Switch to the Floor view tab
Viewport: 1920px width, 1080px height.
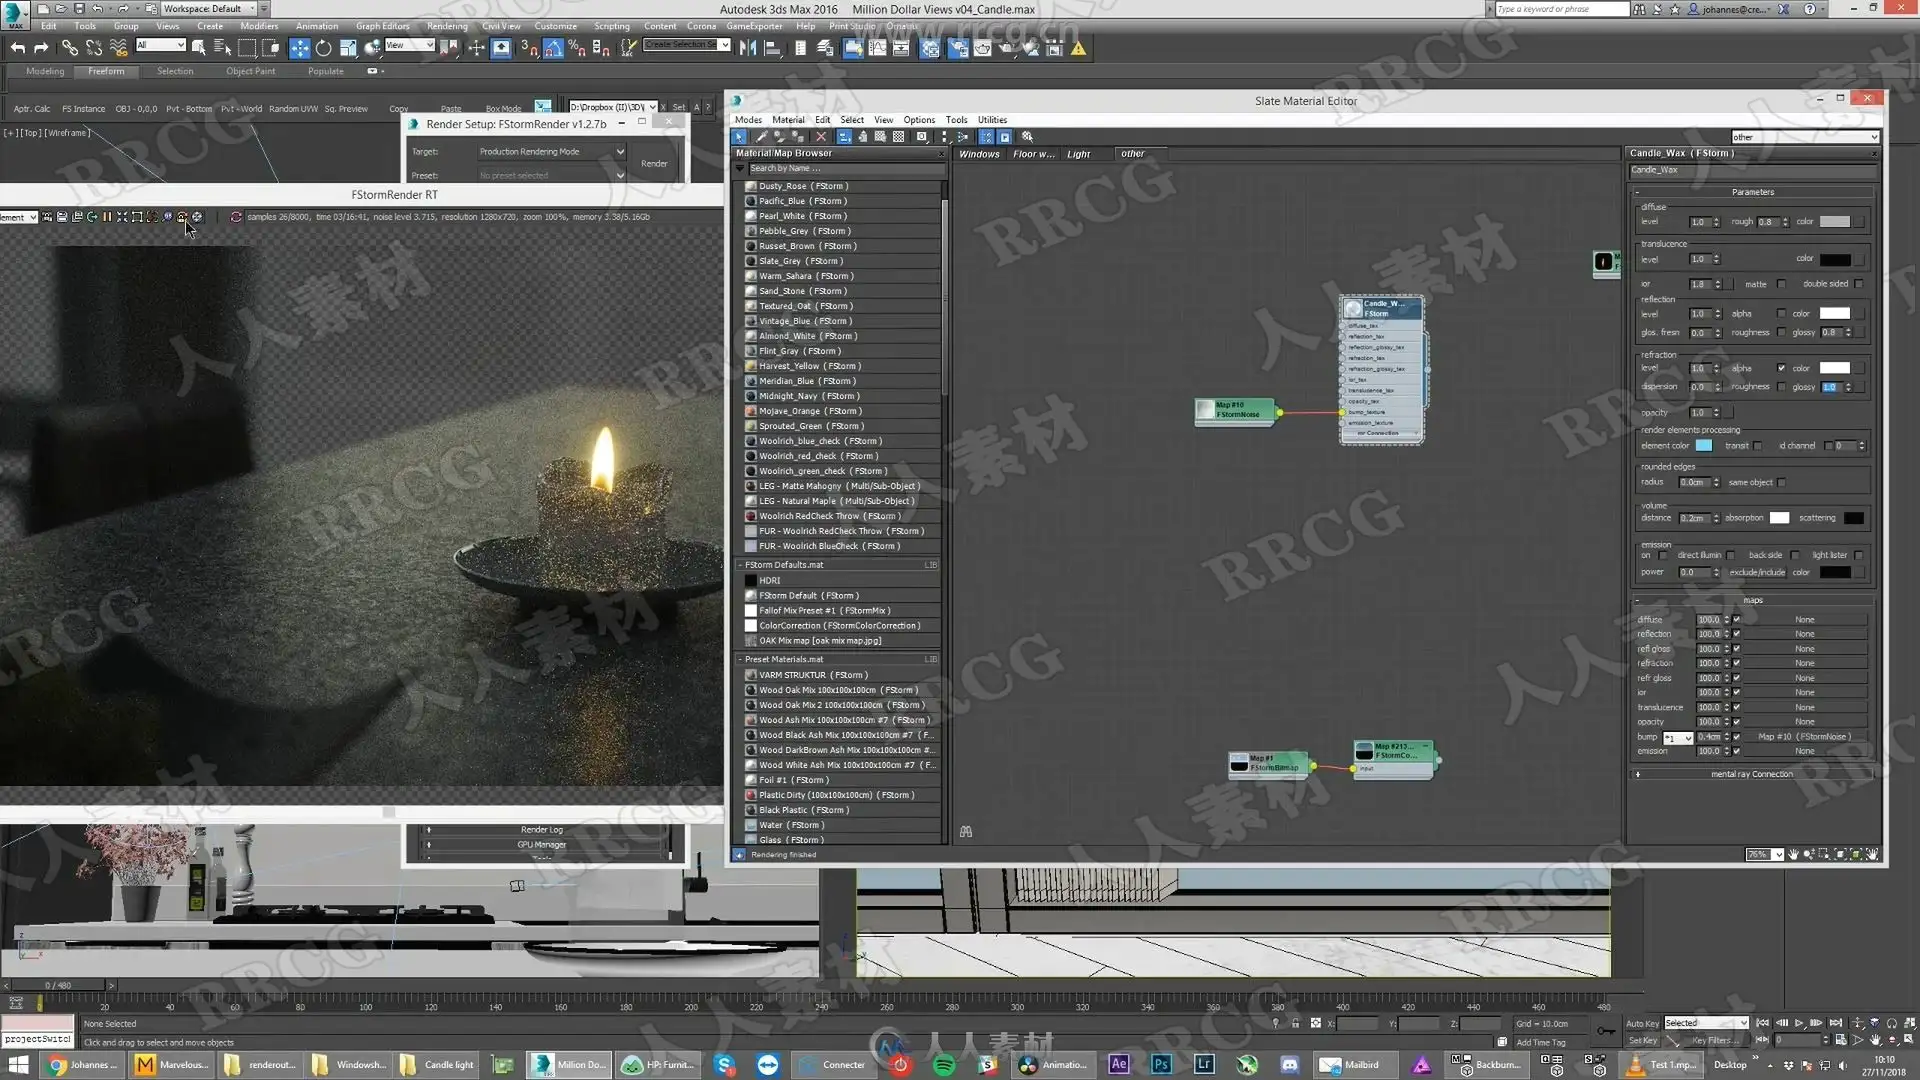tap(1032, 154)
